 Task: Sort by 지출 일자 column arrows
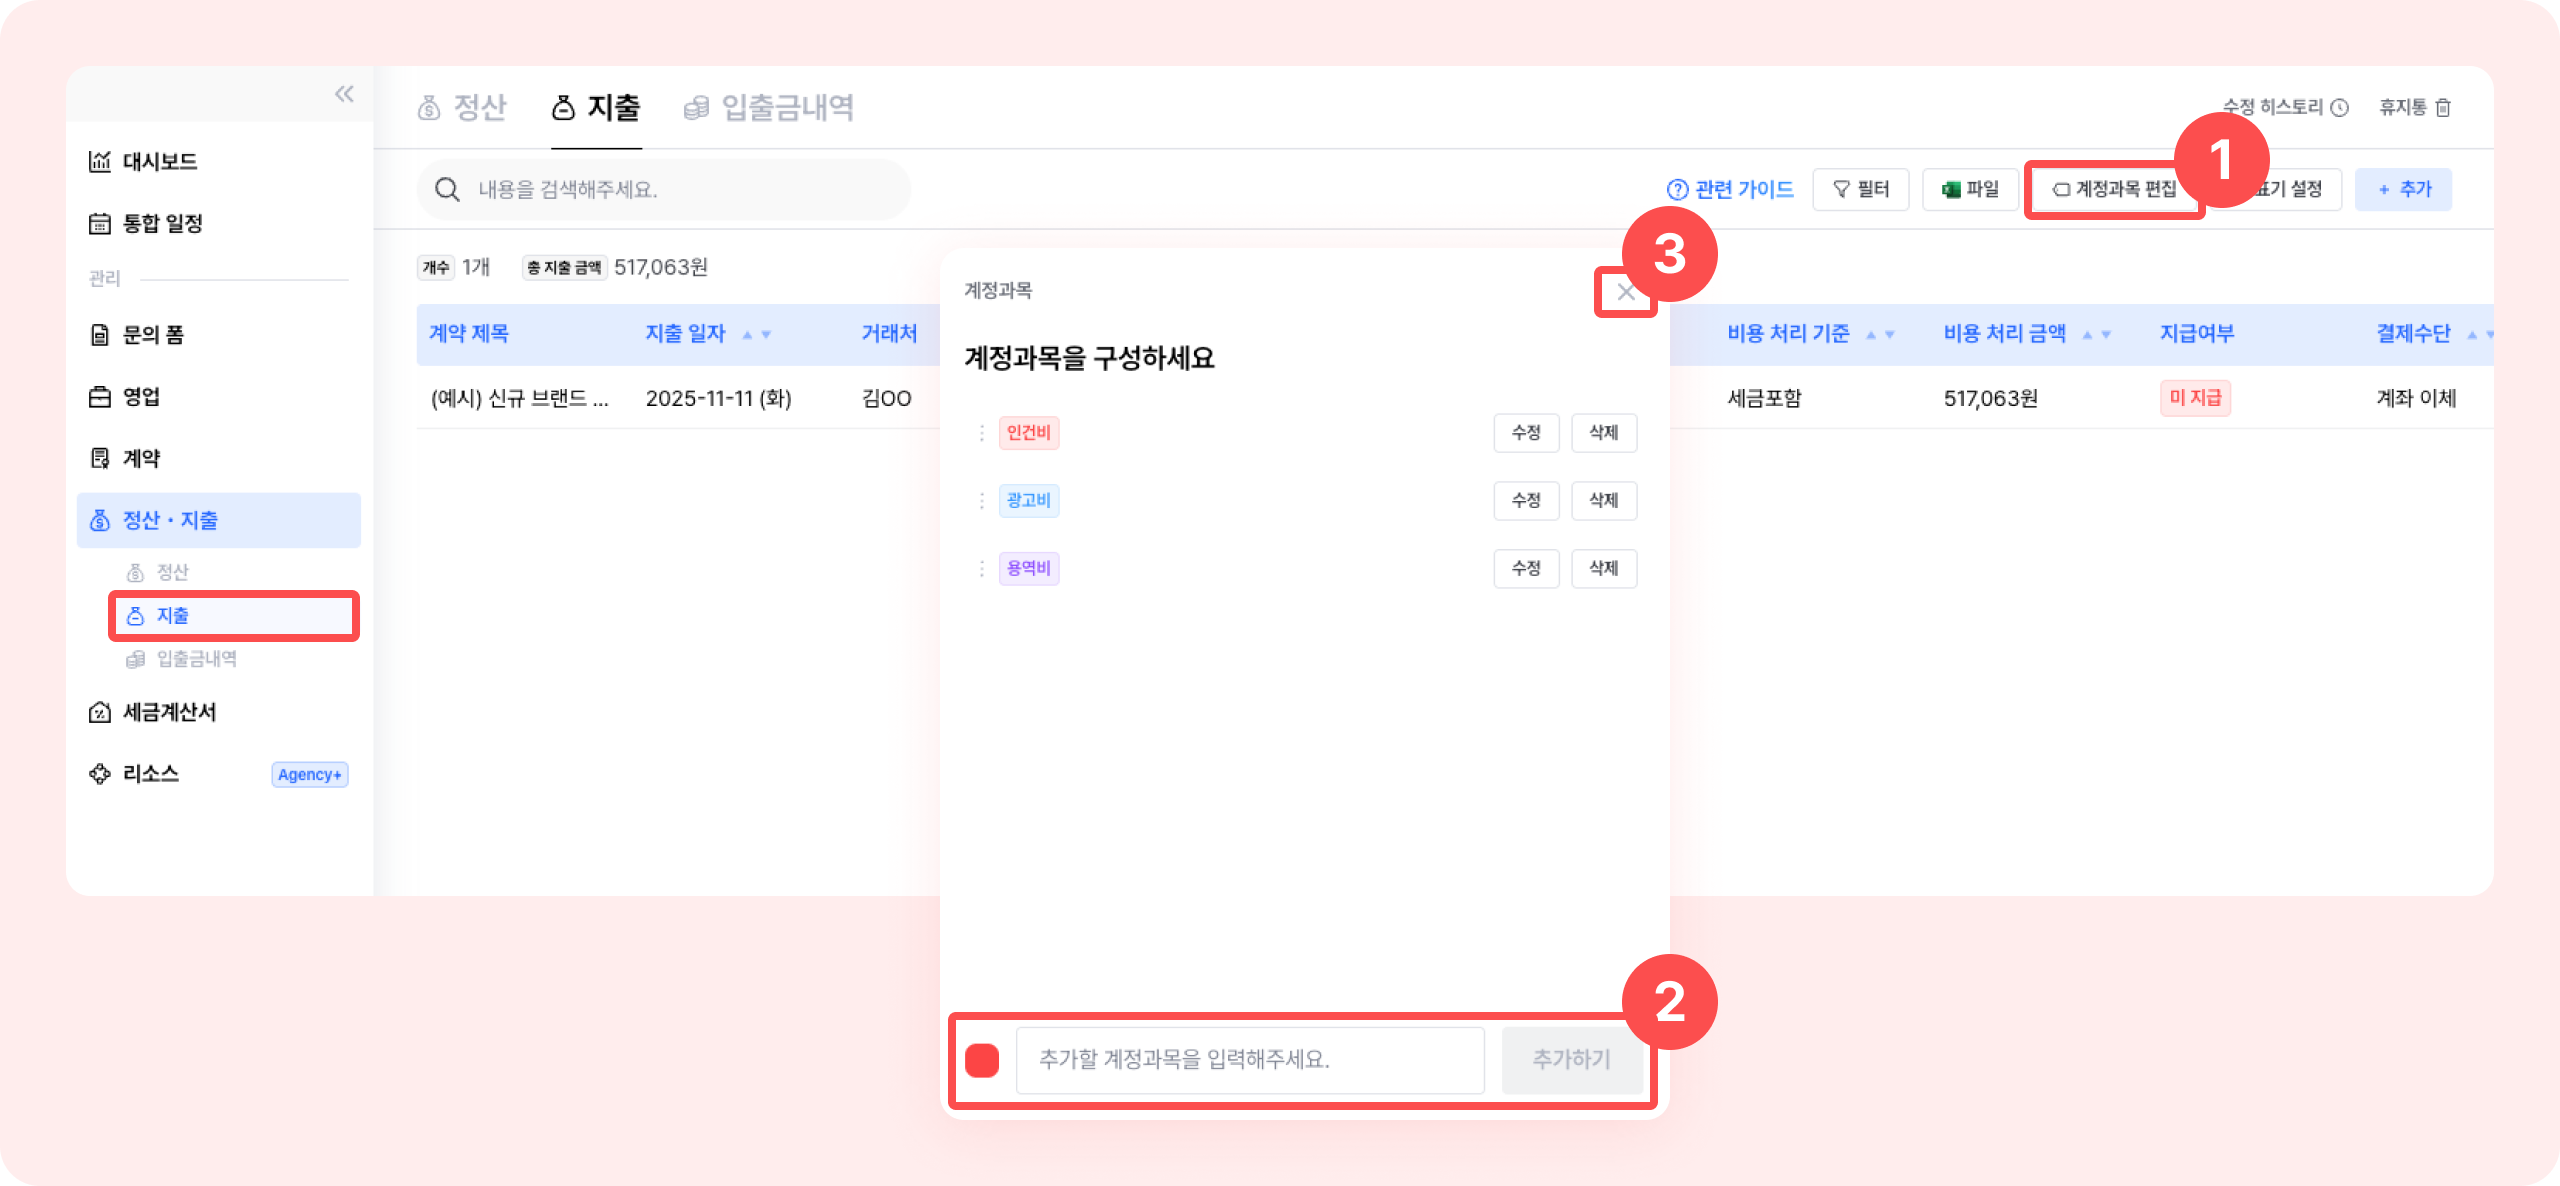756,334
